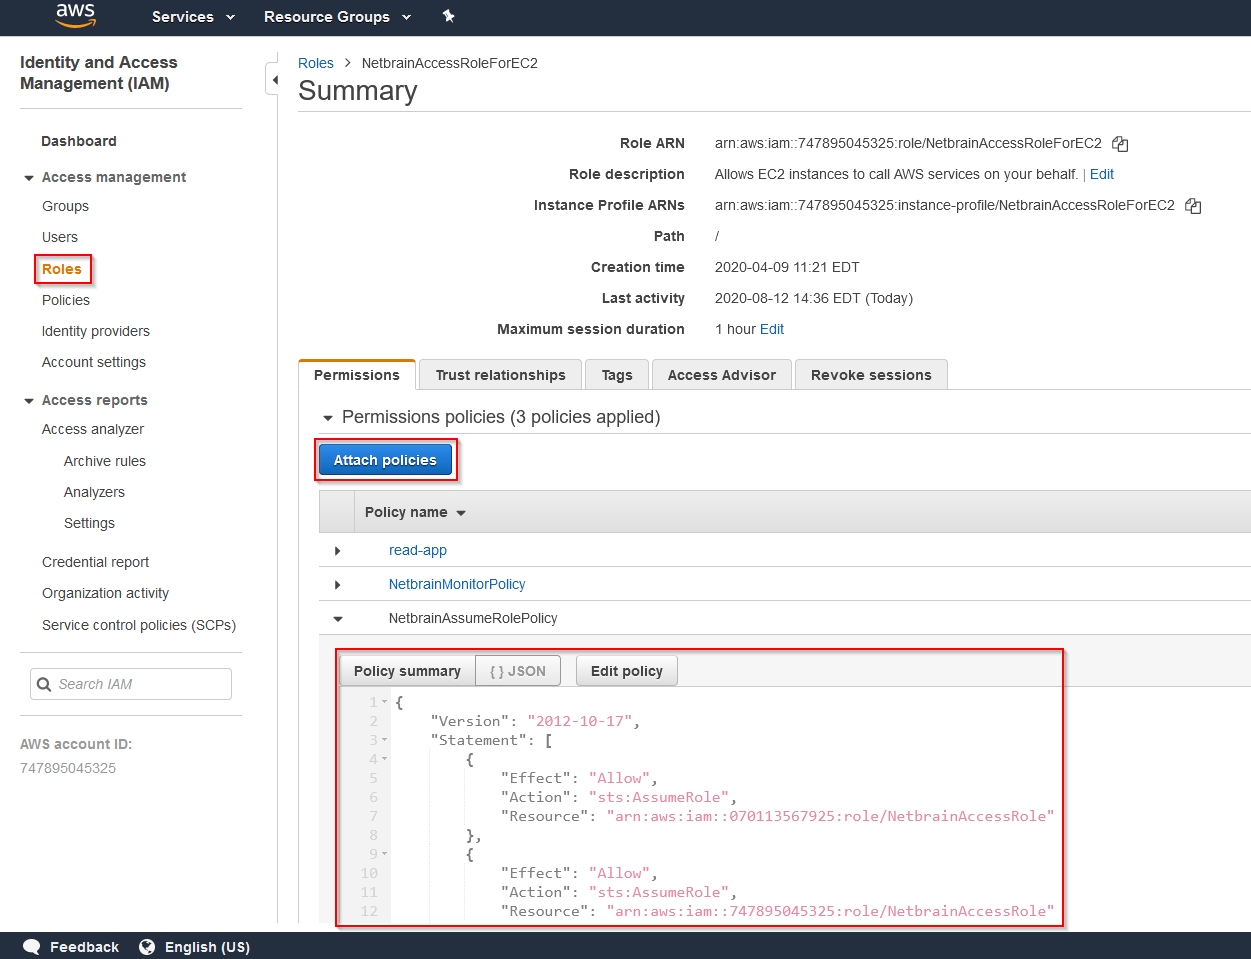Open Roles in the sidebar

[62, 269]
